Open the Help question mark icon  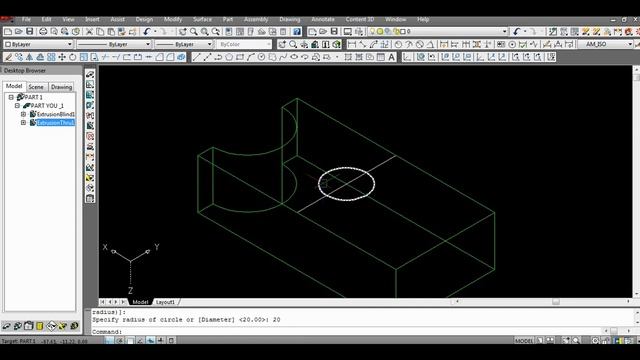pos(297,31)
